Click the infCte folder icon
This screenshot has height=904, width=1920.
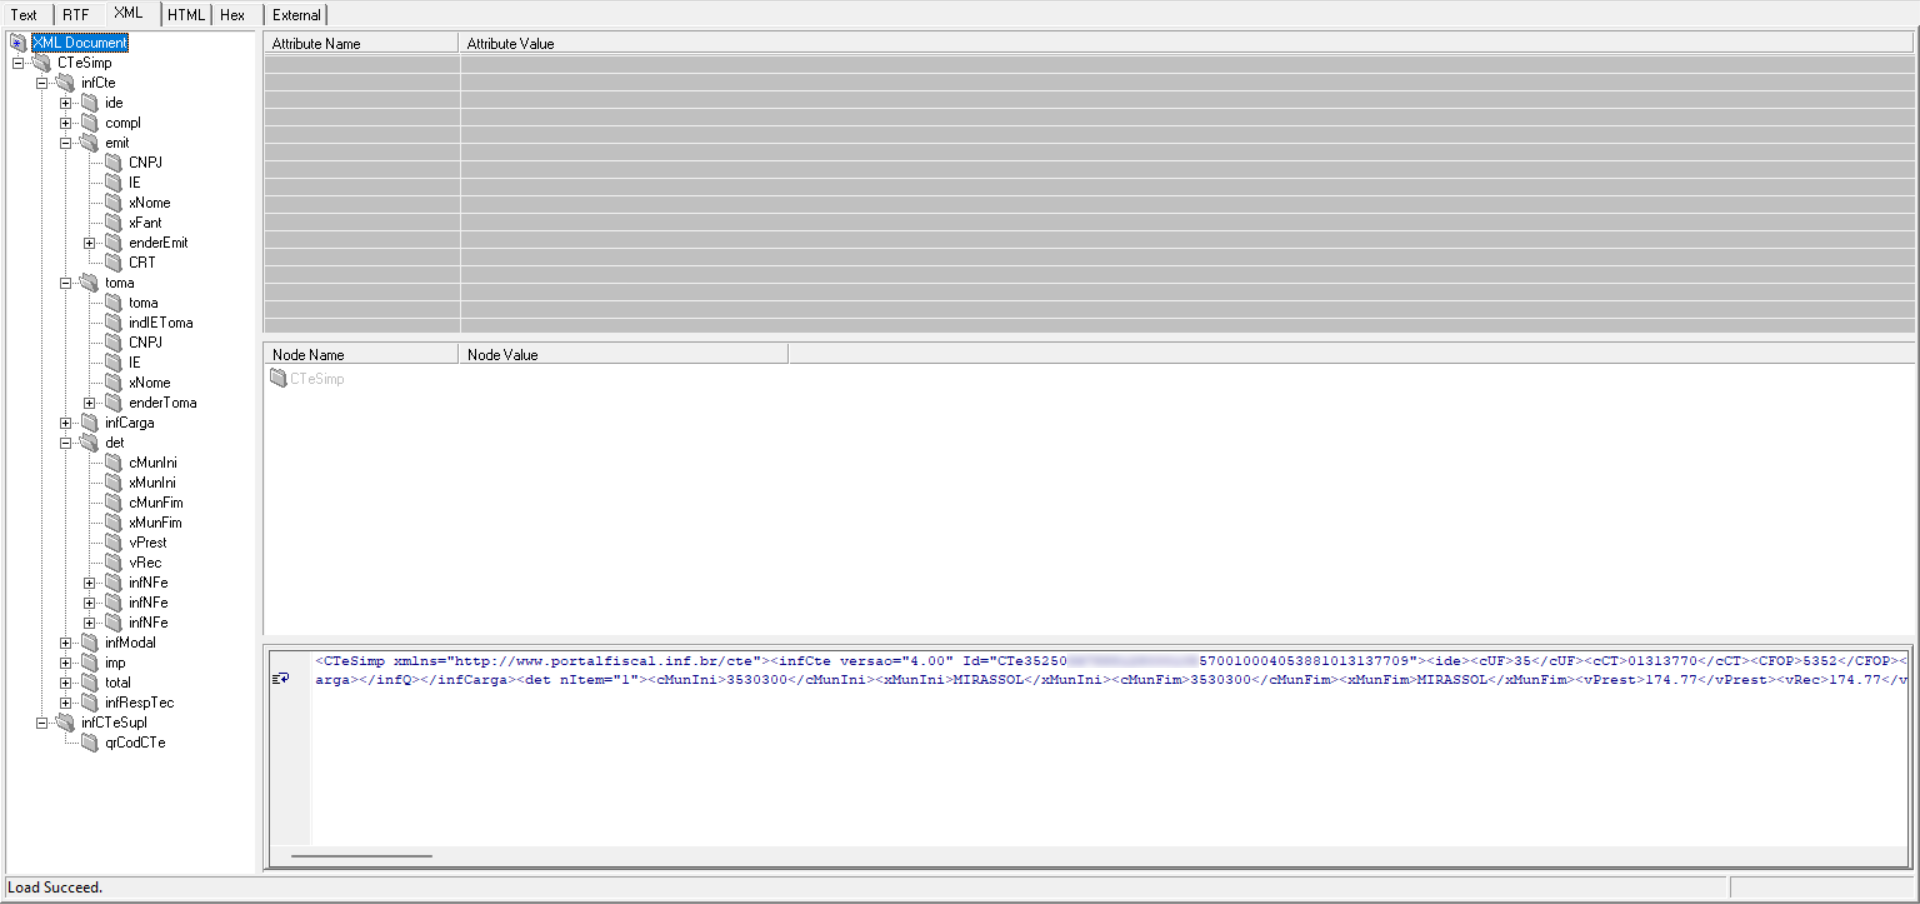point(66,82)
